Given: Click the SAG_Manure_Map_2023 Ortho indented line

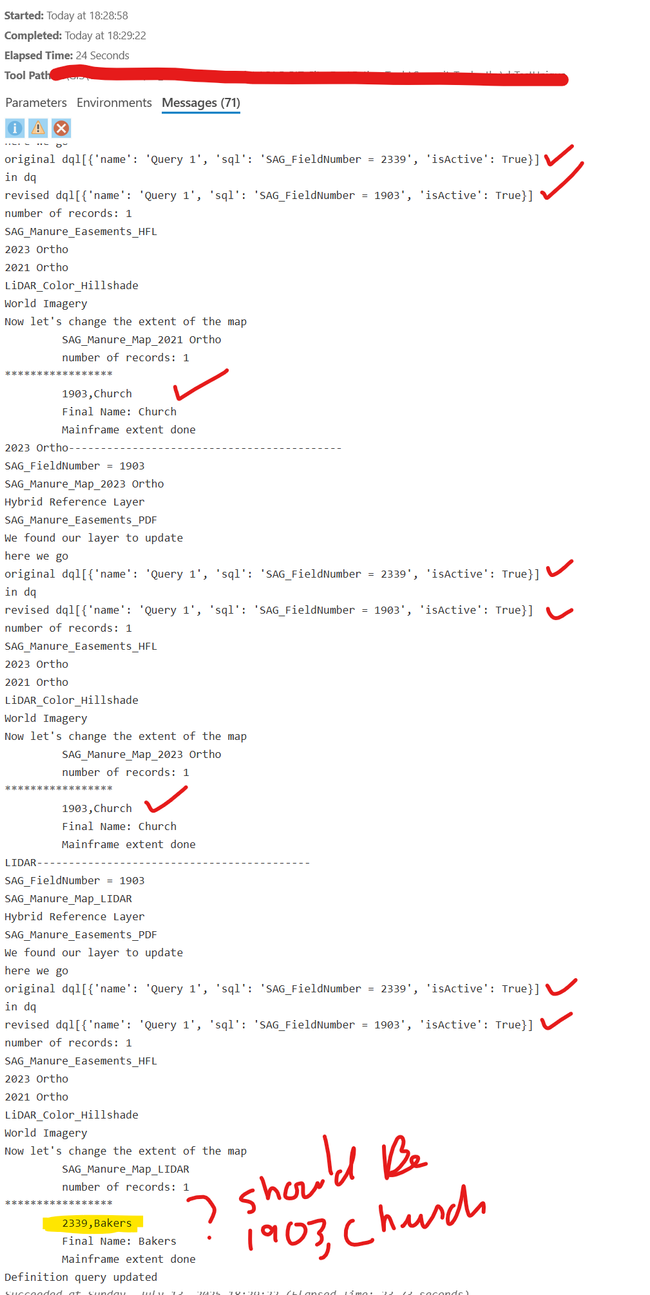Looking at the screenshot, I should (141, 754).
